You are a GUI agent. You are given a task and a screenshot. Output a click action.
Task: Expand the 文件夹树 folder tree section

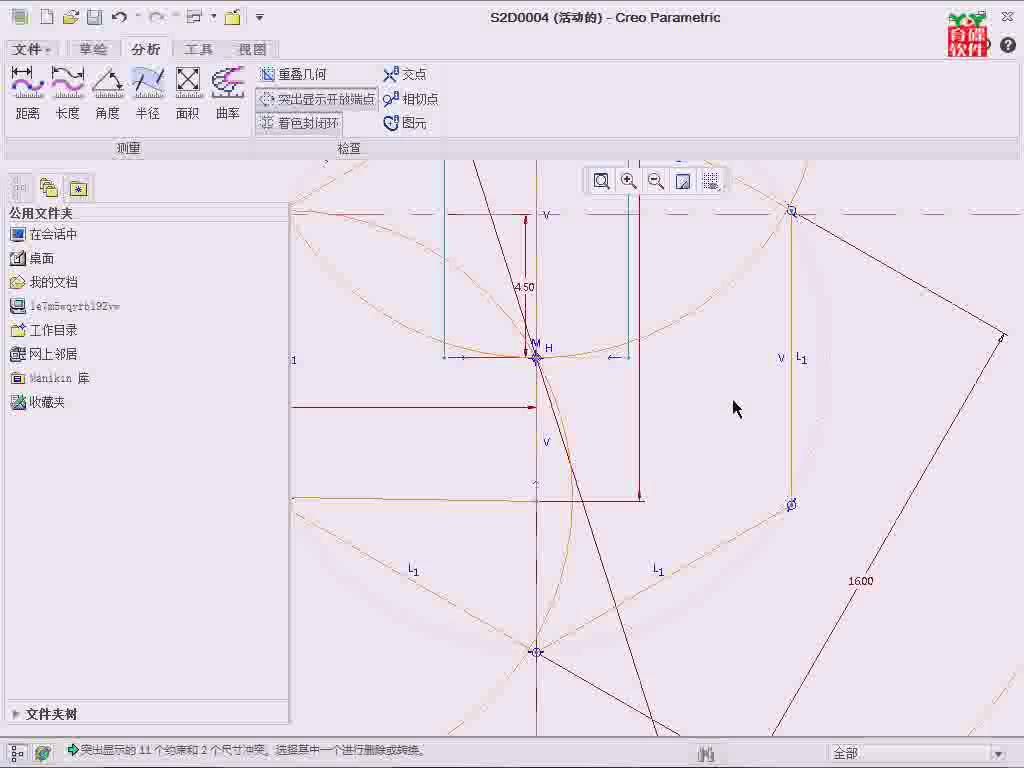tap(44, 714)
